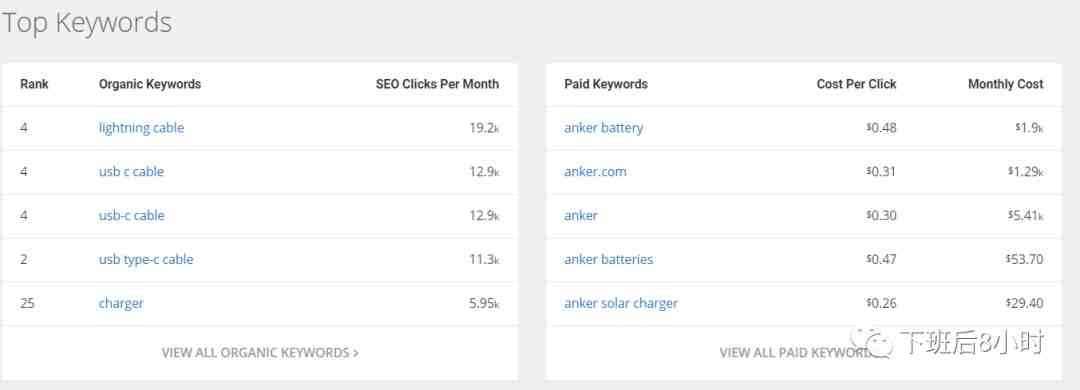Open the usb c cable keyword link
The height and width of the screenshot is (390, 1080).
point(132,172)
